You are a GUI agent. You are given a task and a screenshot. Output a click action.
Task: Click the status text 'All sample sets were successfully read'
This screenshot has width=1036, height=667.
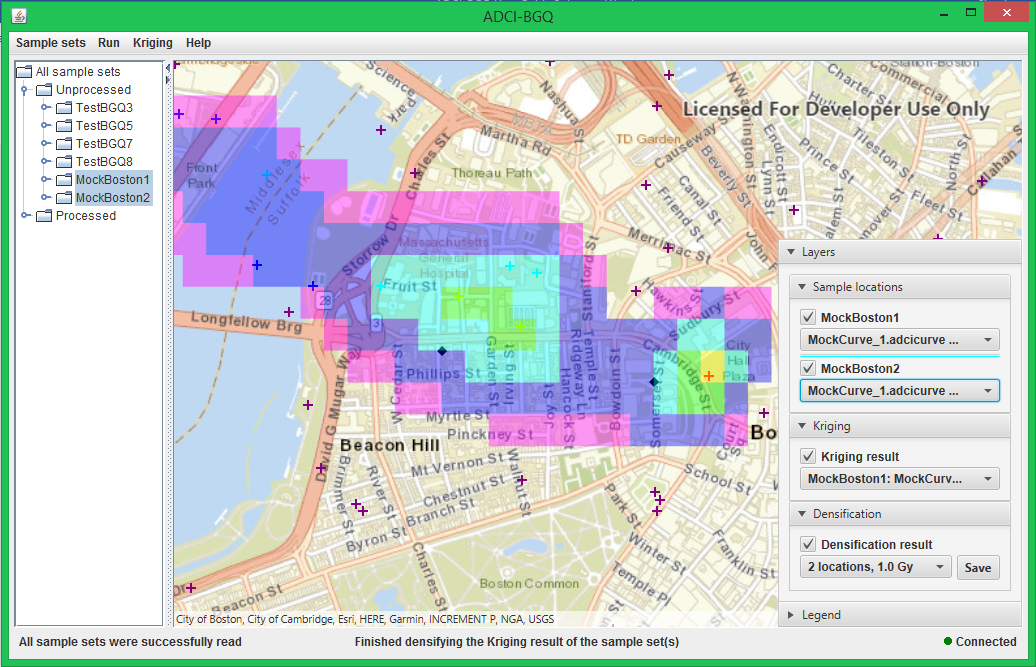[x=130, y=641]
